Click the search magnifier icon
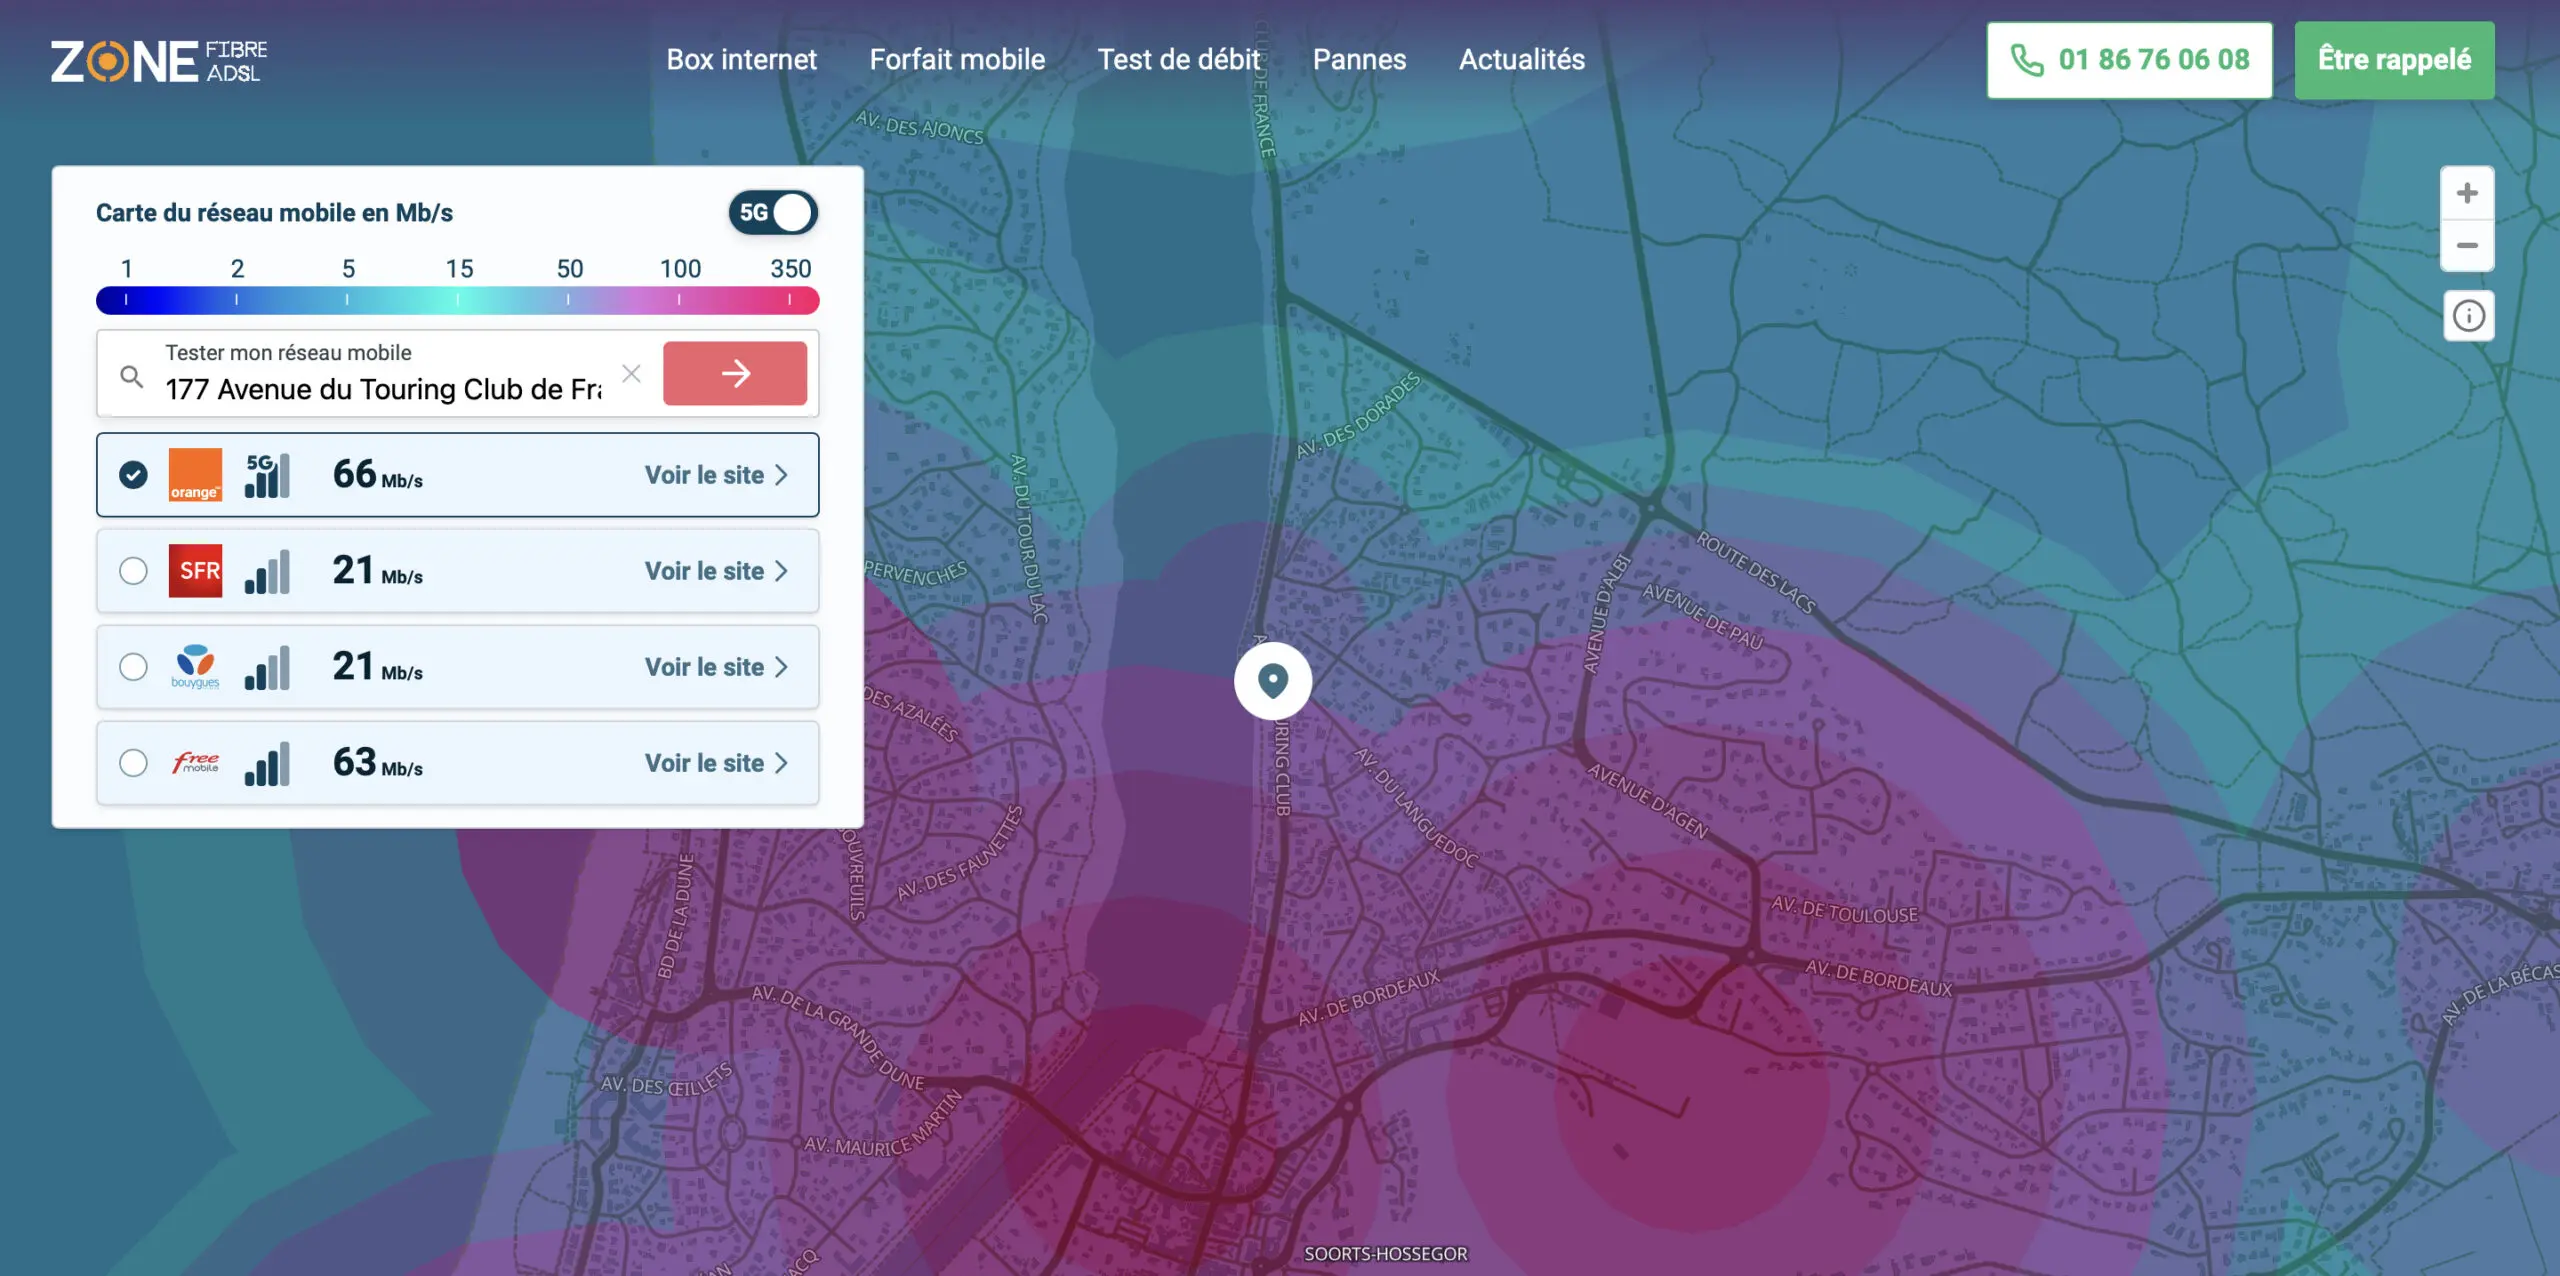This screenshot has height=1276, width=2560. [131, 376]
